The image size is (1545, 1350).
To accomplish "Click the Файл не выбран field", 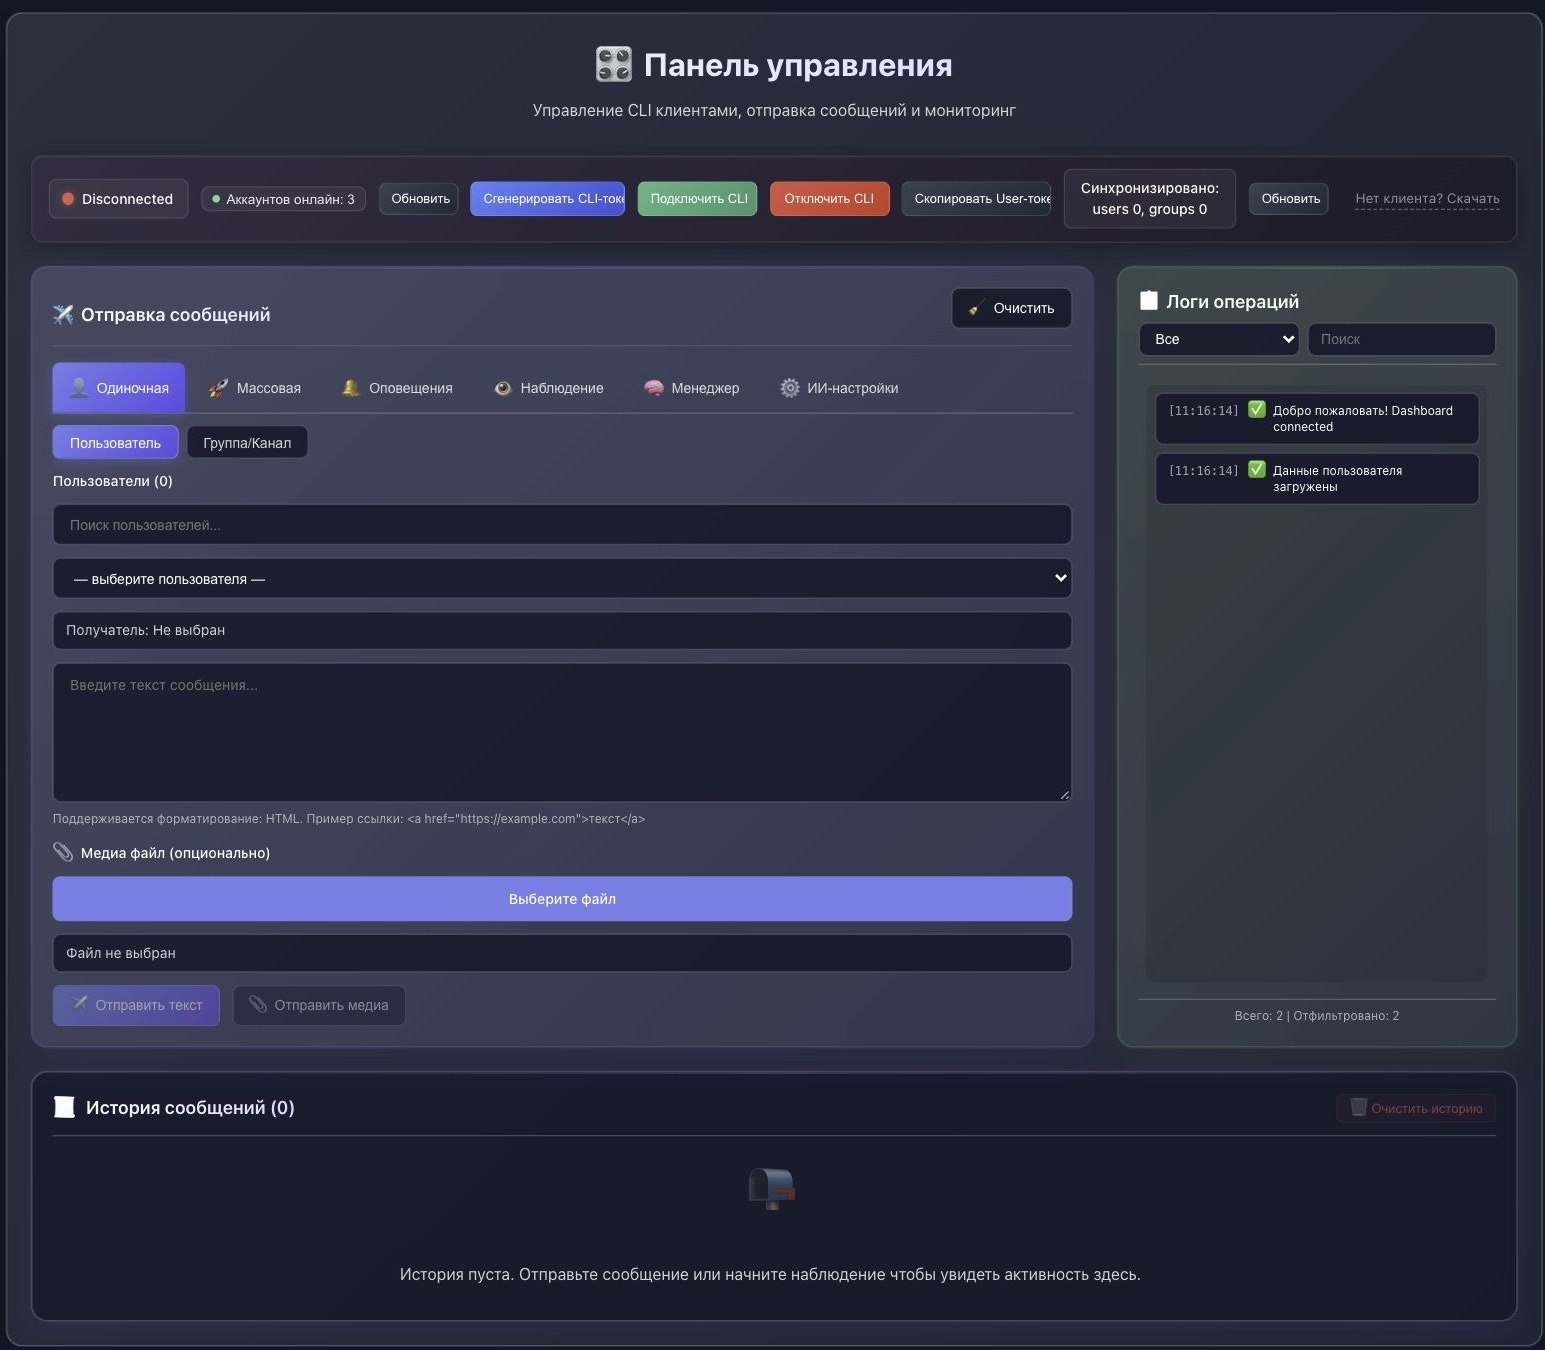I will pyautogui.click(x=562, y=953).
